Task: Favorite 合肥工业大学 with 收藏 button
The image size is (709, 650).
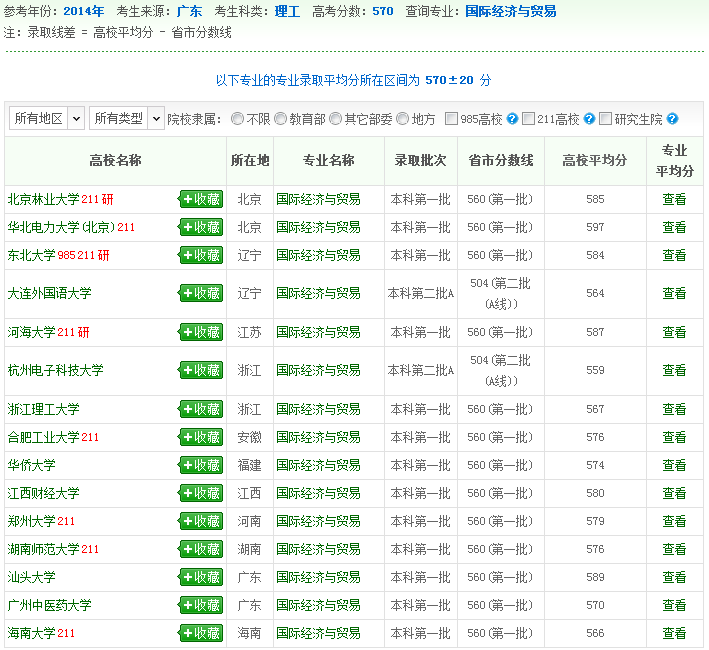Action: pyautogui.click(x=201, y=437)
